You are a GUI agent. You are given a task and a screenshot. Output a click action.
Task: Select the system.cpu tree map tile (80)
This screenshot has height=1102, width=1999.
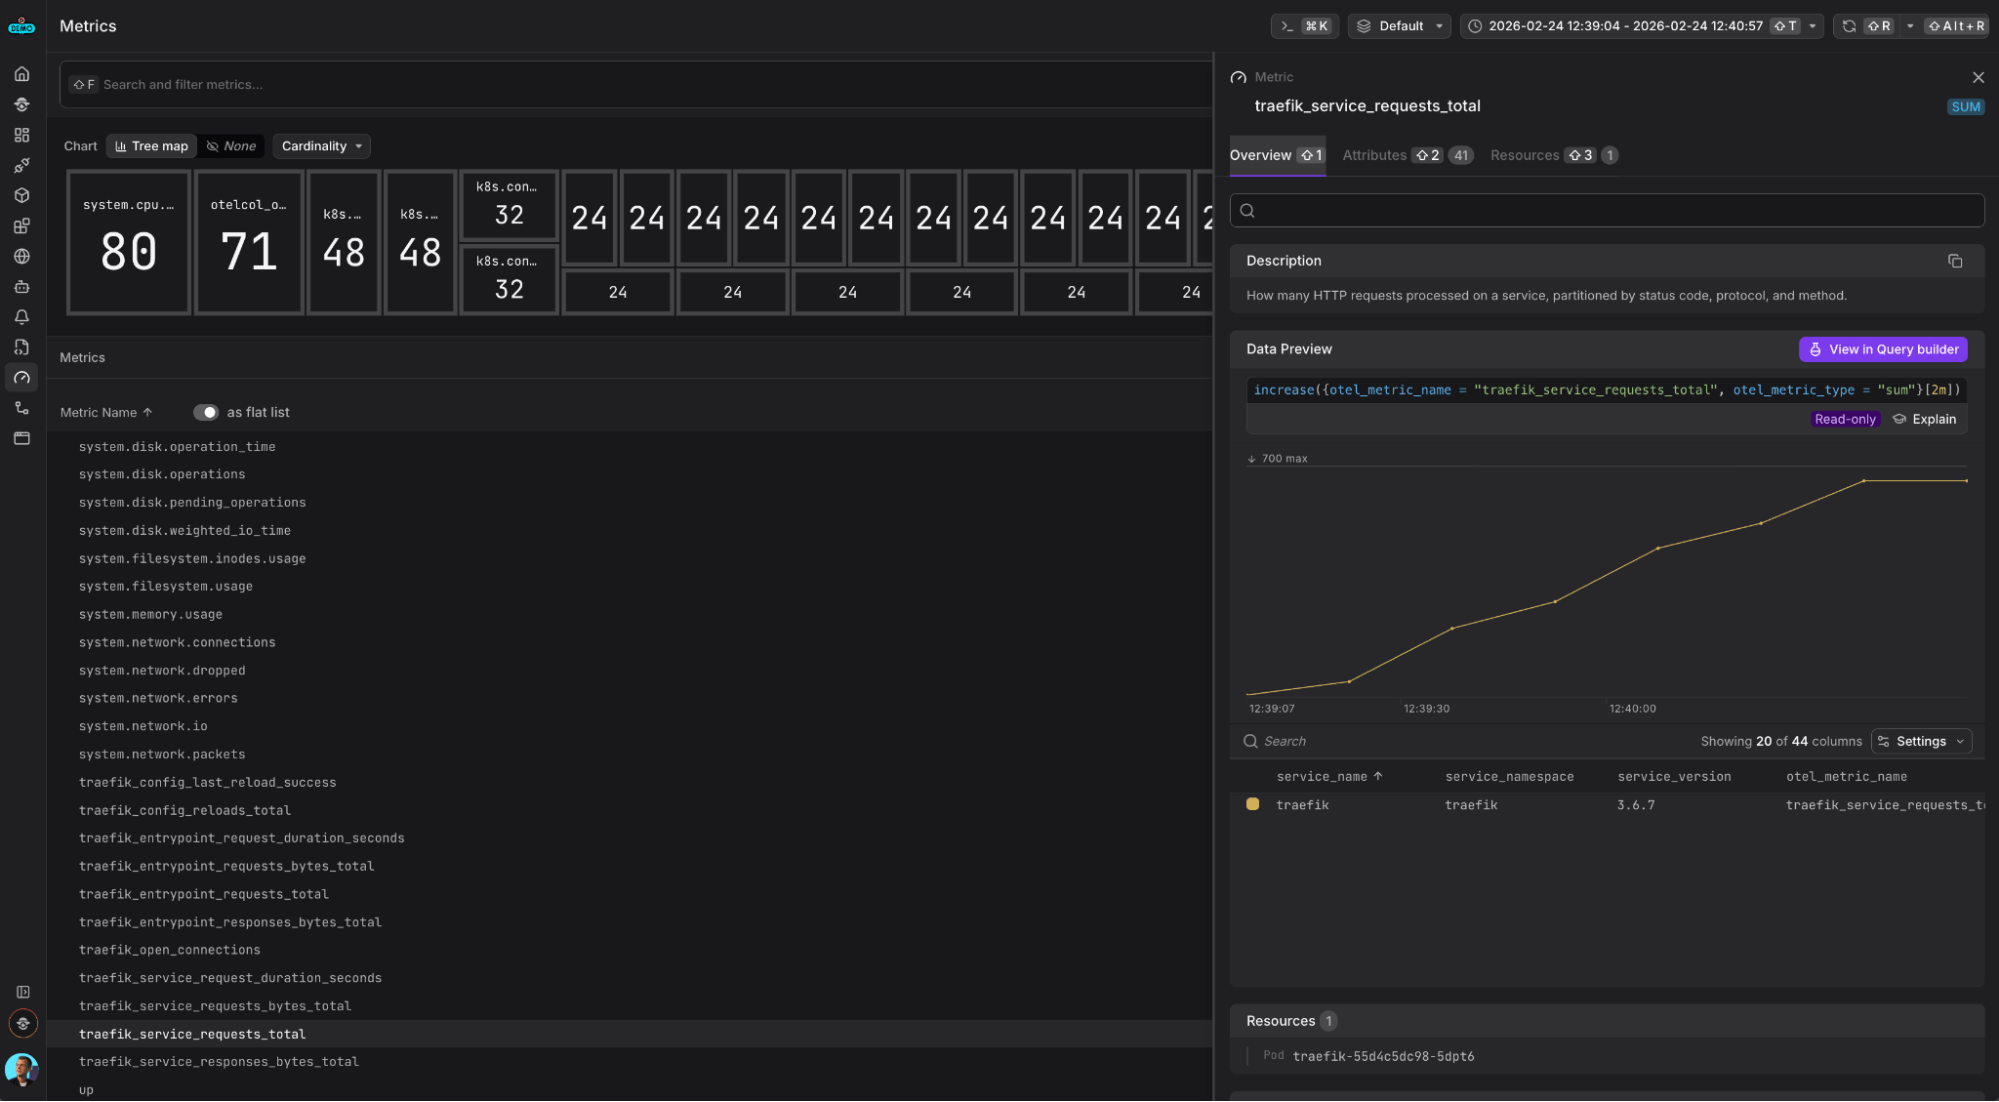pos(128,242)
